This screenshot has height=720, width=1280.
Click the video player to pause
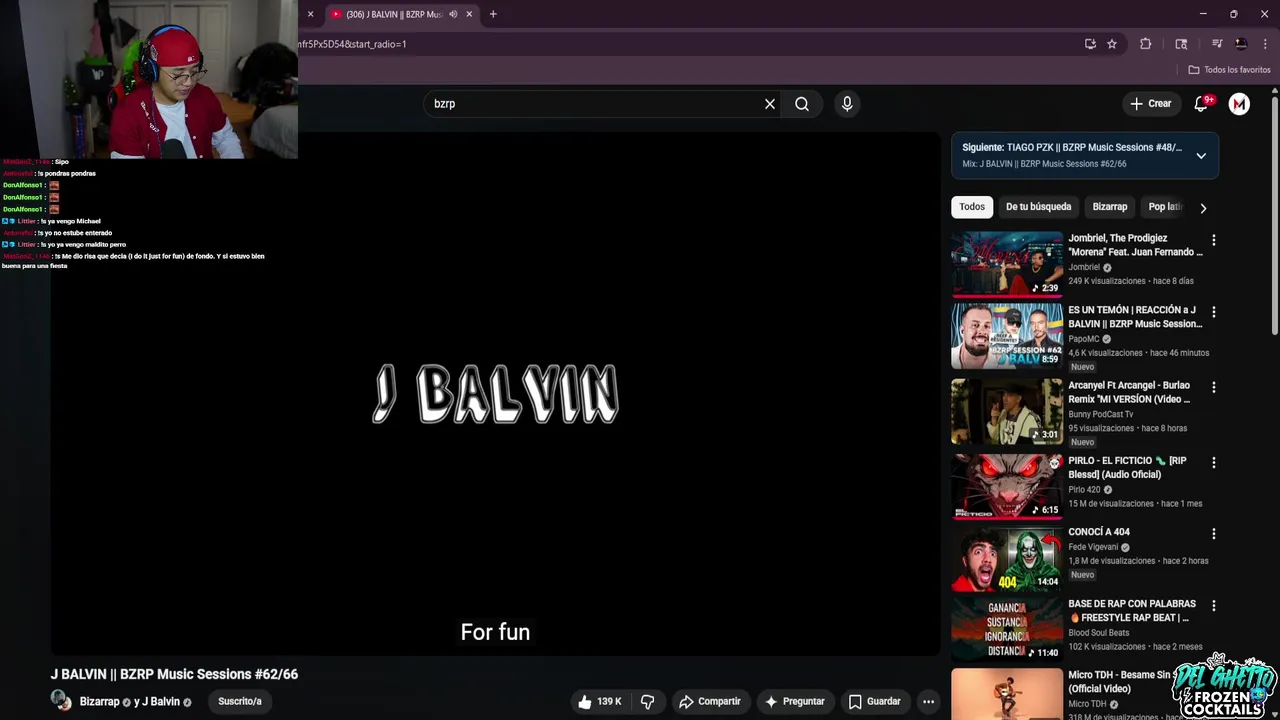[496, 394]
